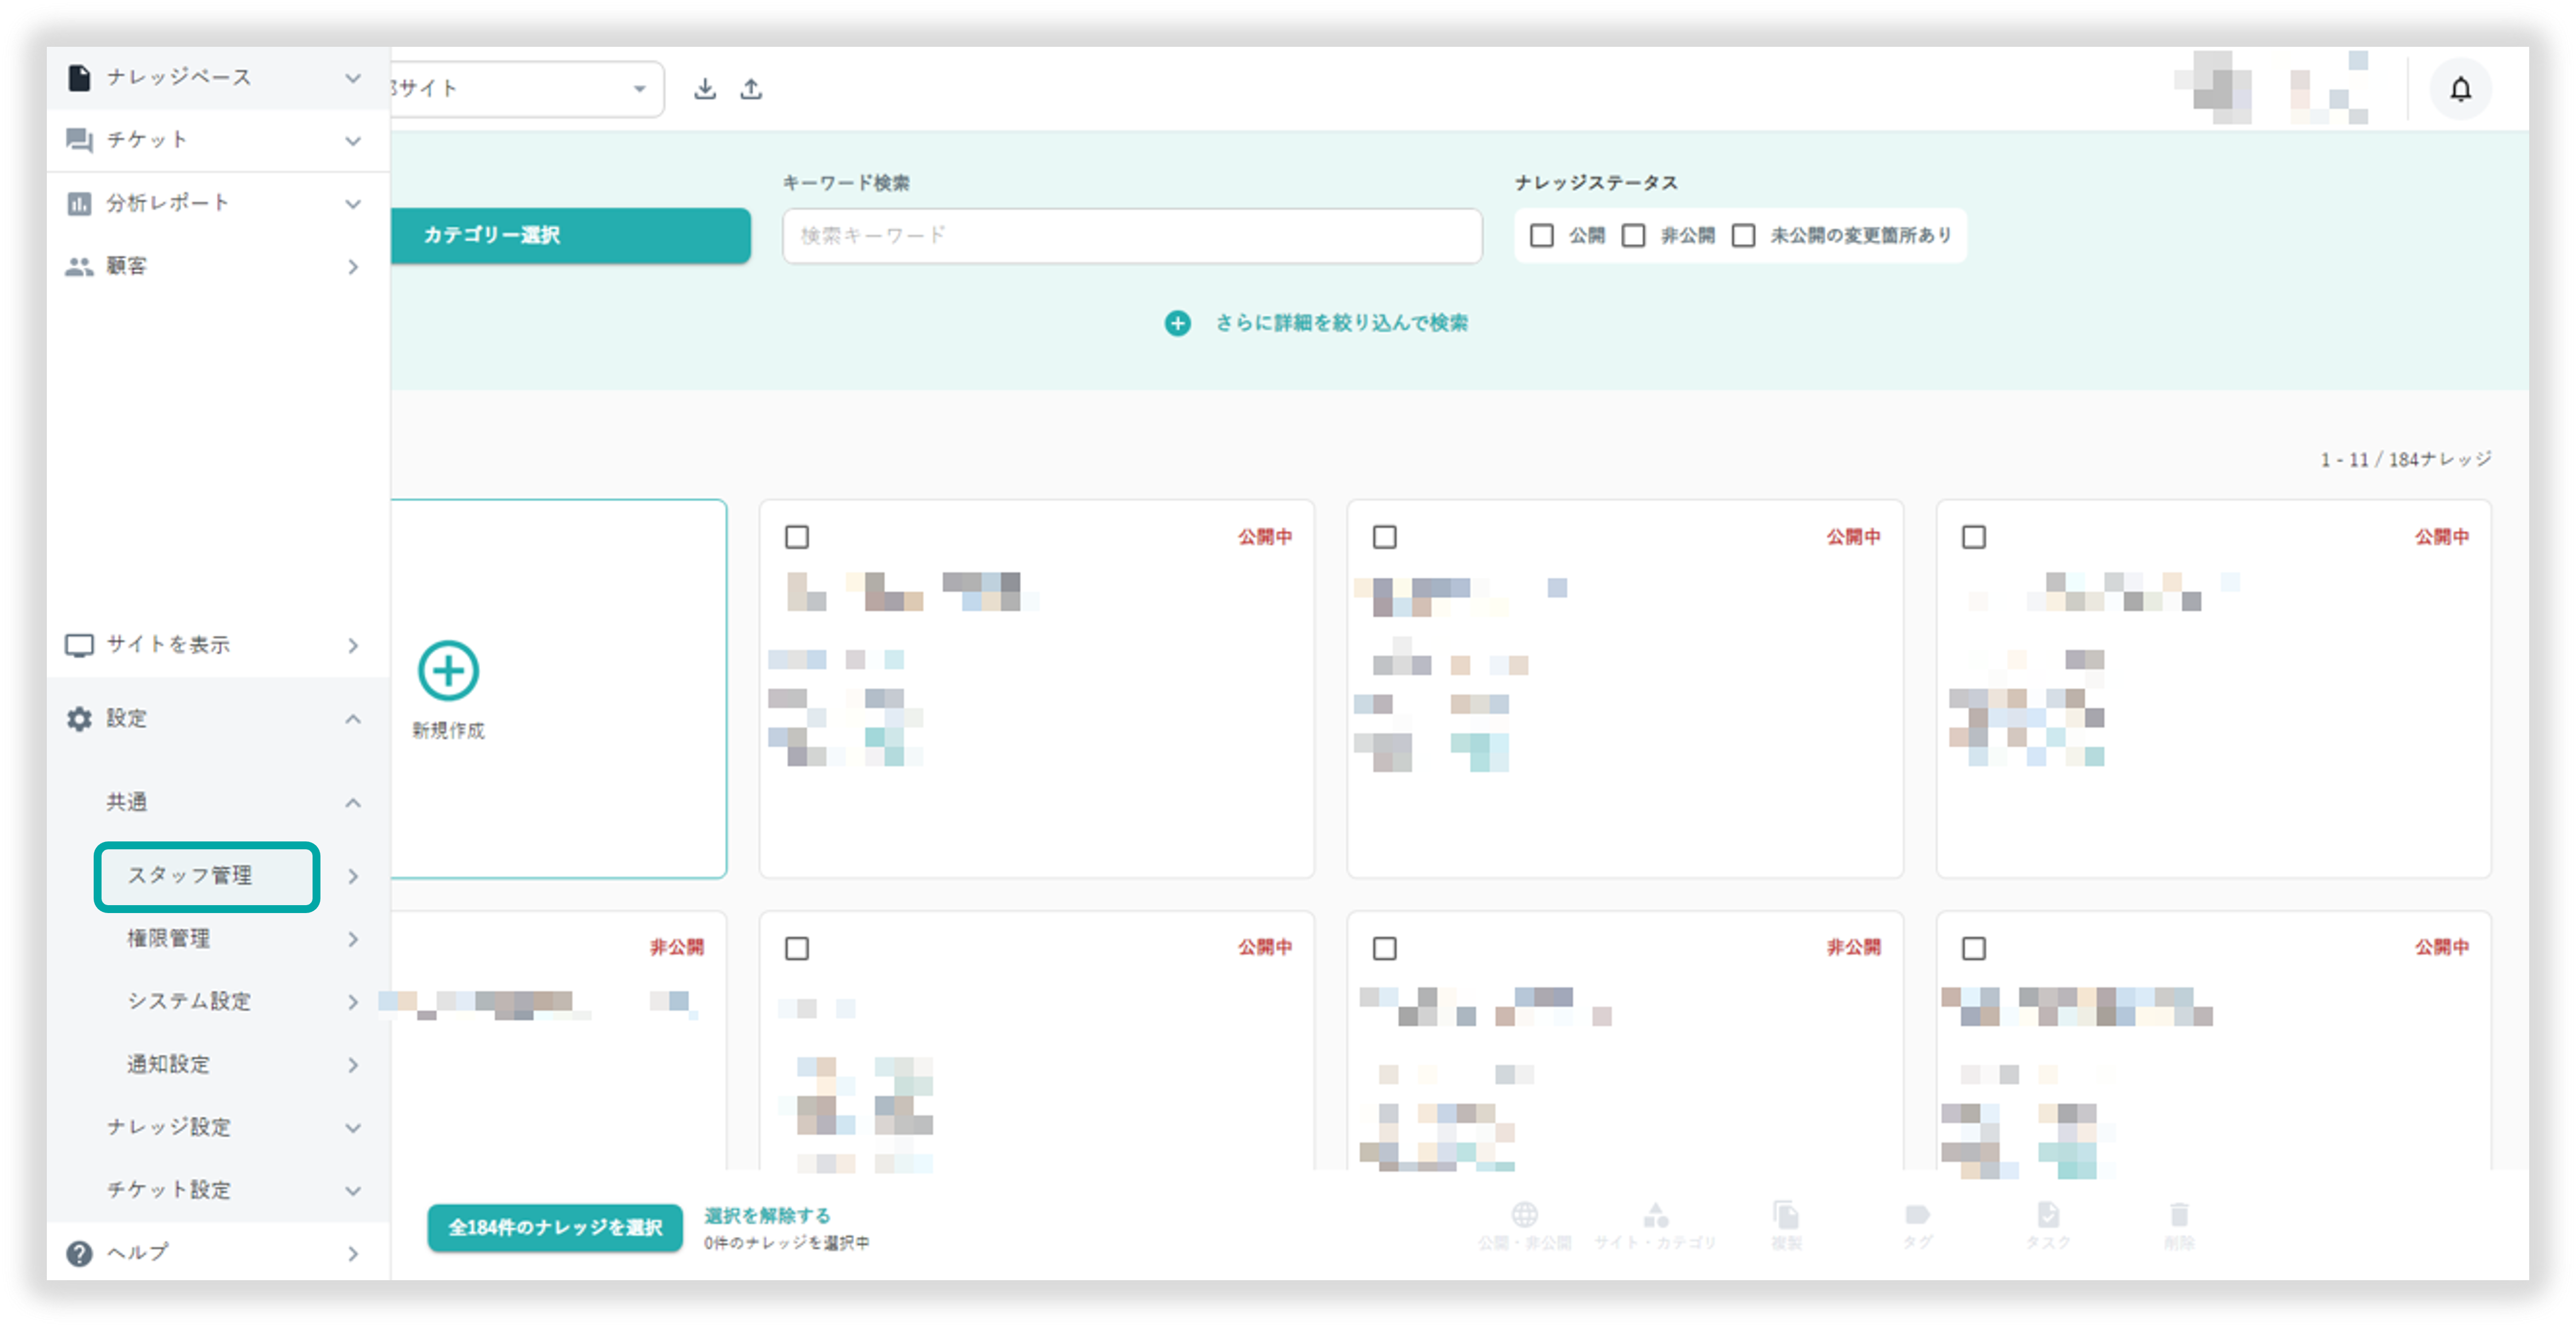Click the 設定 gear icon in sidebar
2576x1327 pixels.
point(79,718)
